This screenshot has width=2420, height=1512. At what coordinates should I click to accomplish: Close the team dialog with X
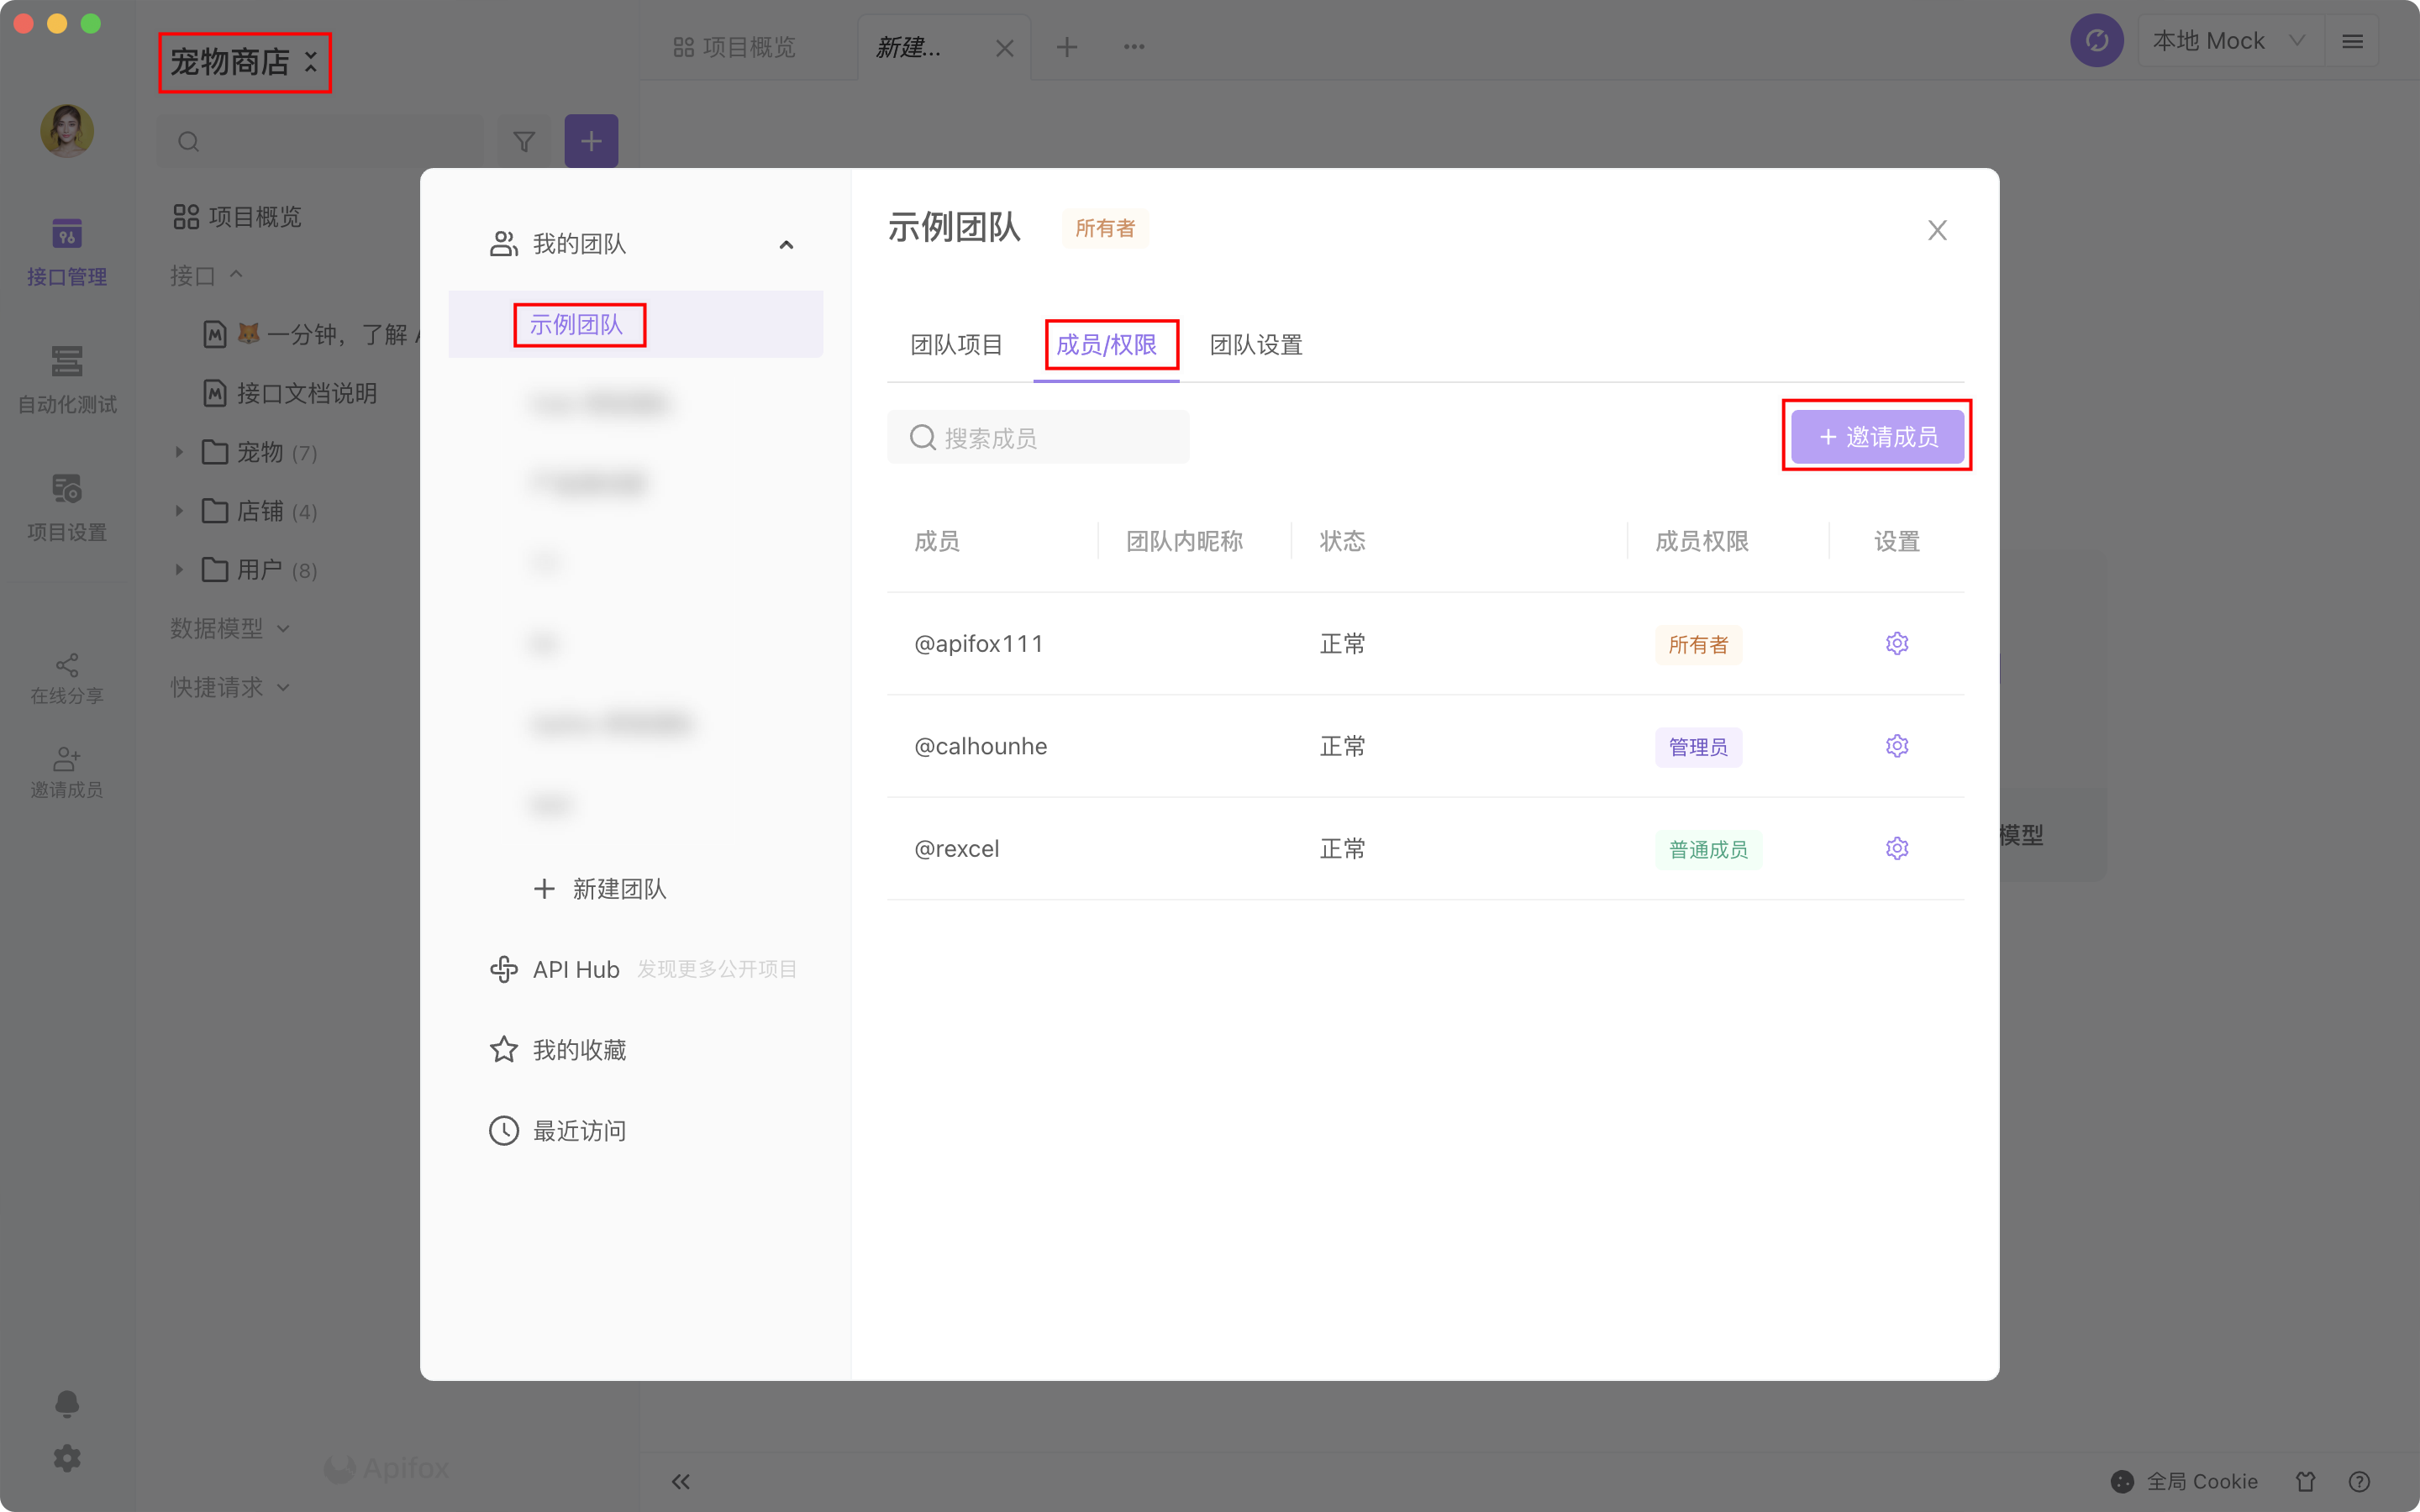click(1936, 230)
